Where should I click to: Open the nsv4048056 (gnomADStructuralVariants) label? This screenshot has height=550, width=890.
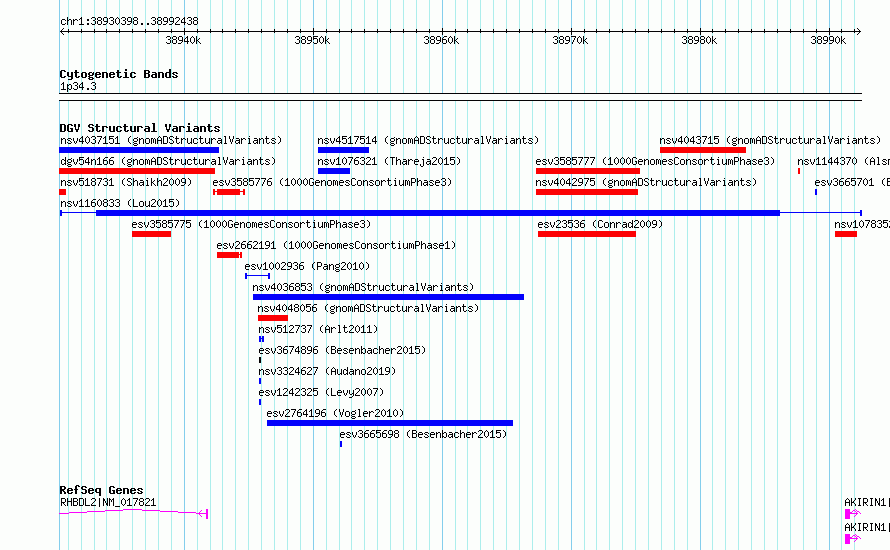pos(368,308)
